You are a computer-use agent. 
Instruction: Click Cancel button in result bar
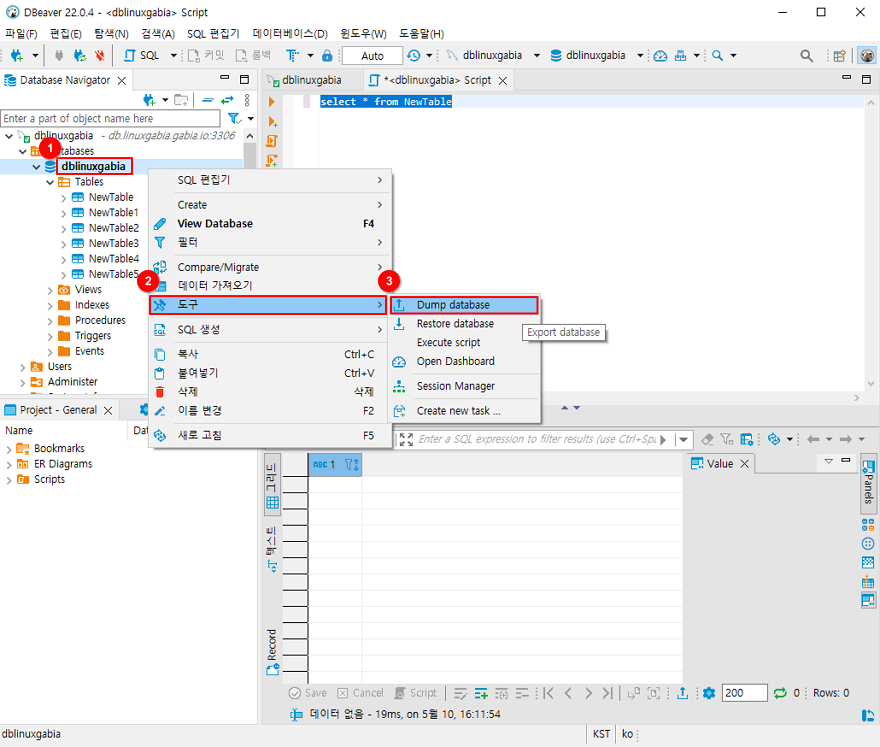pyautogui.click(x=360, y=693)
